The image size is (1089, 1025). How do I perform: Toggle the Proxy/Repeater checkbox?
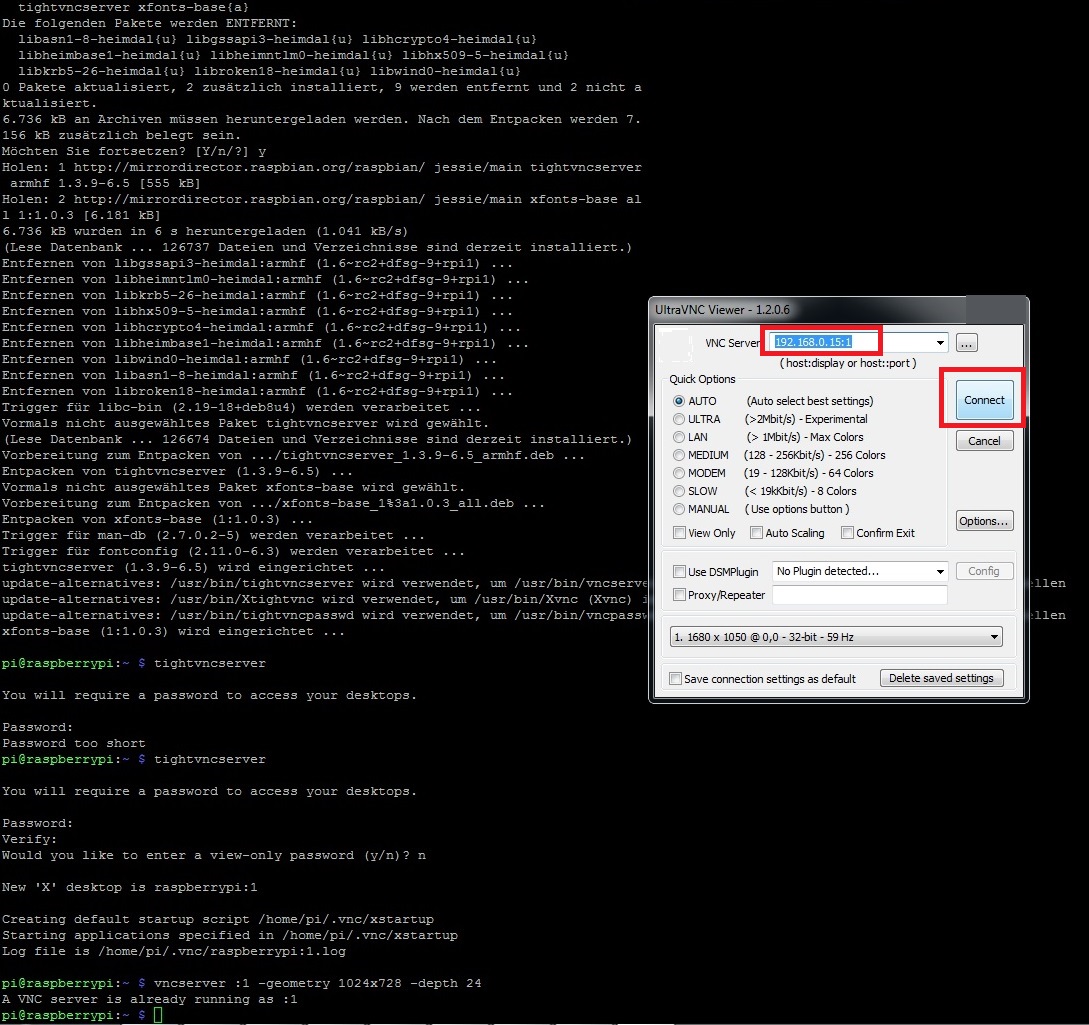[x=679, y=595]
